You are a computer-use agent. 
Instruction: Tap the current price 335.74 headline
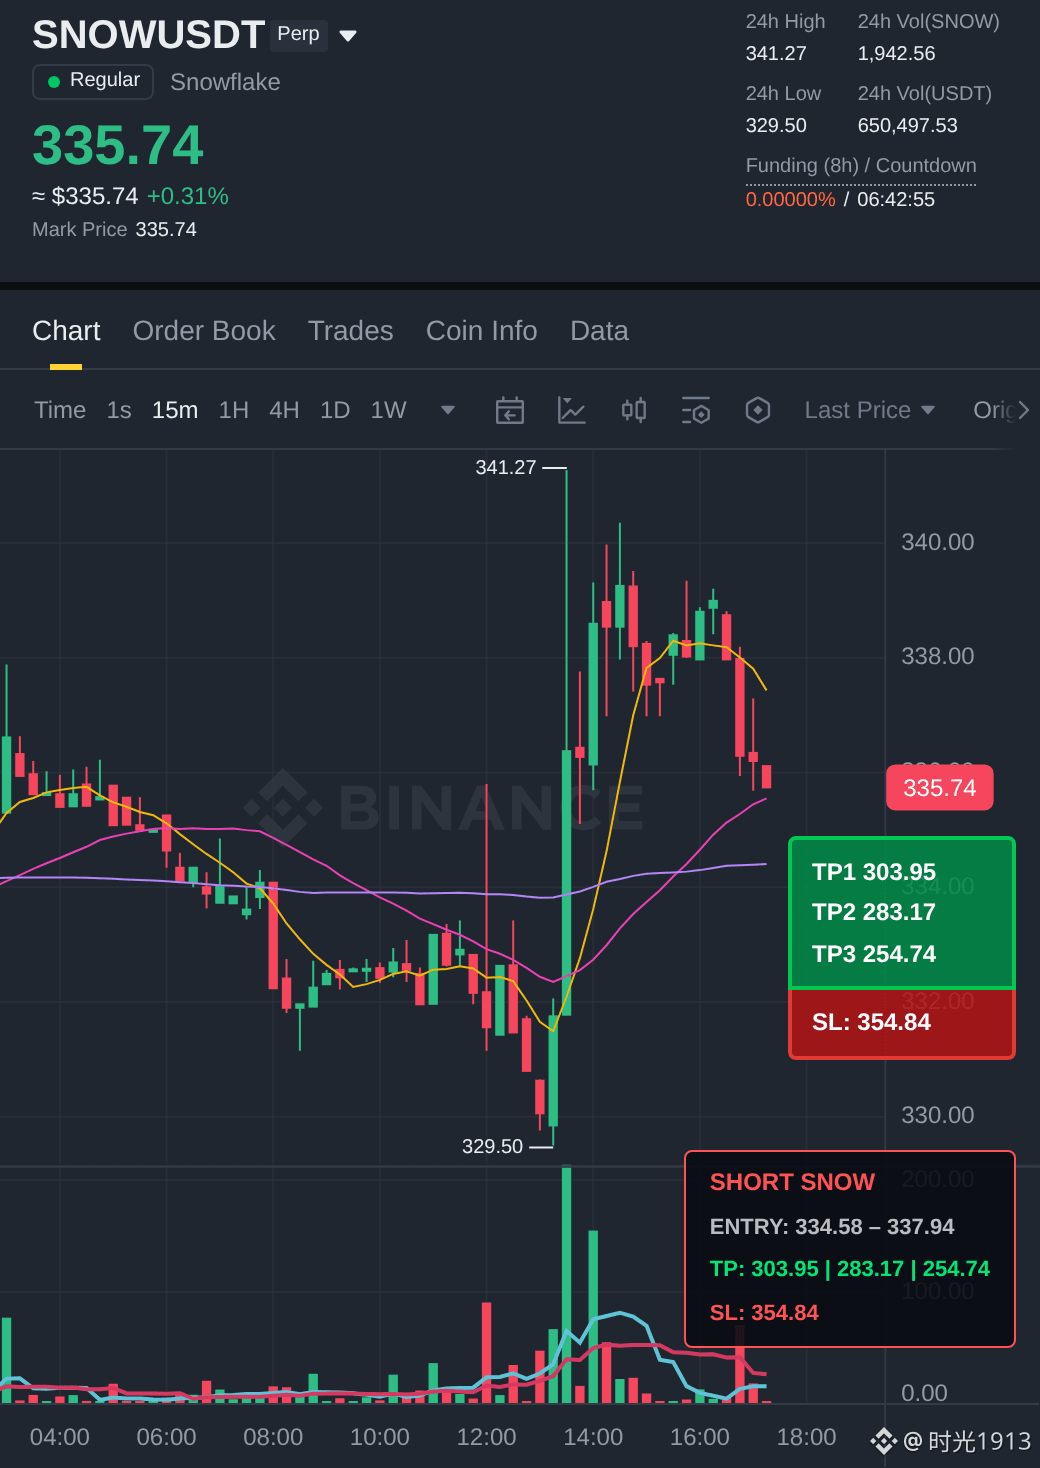(x=118, y=146)
